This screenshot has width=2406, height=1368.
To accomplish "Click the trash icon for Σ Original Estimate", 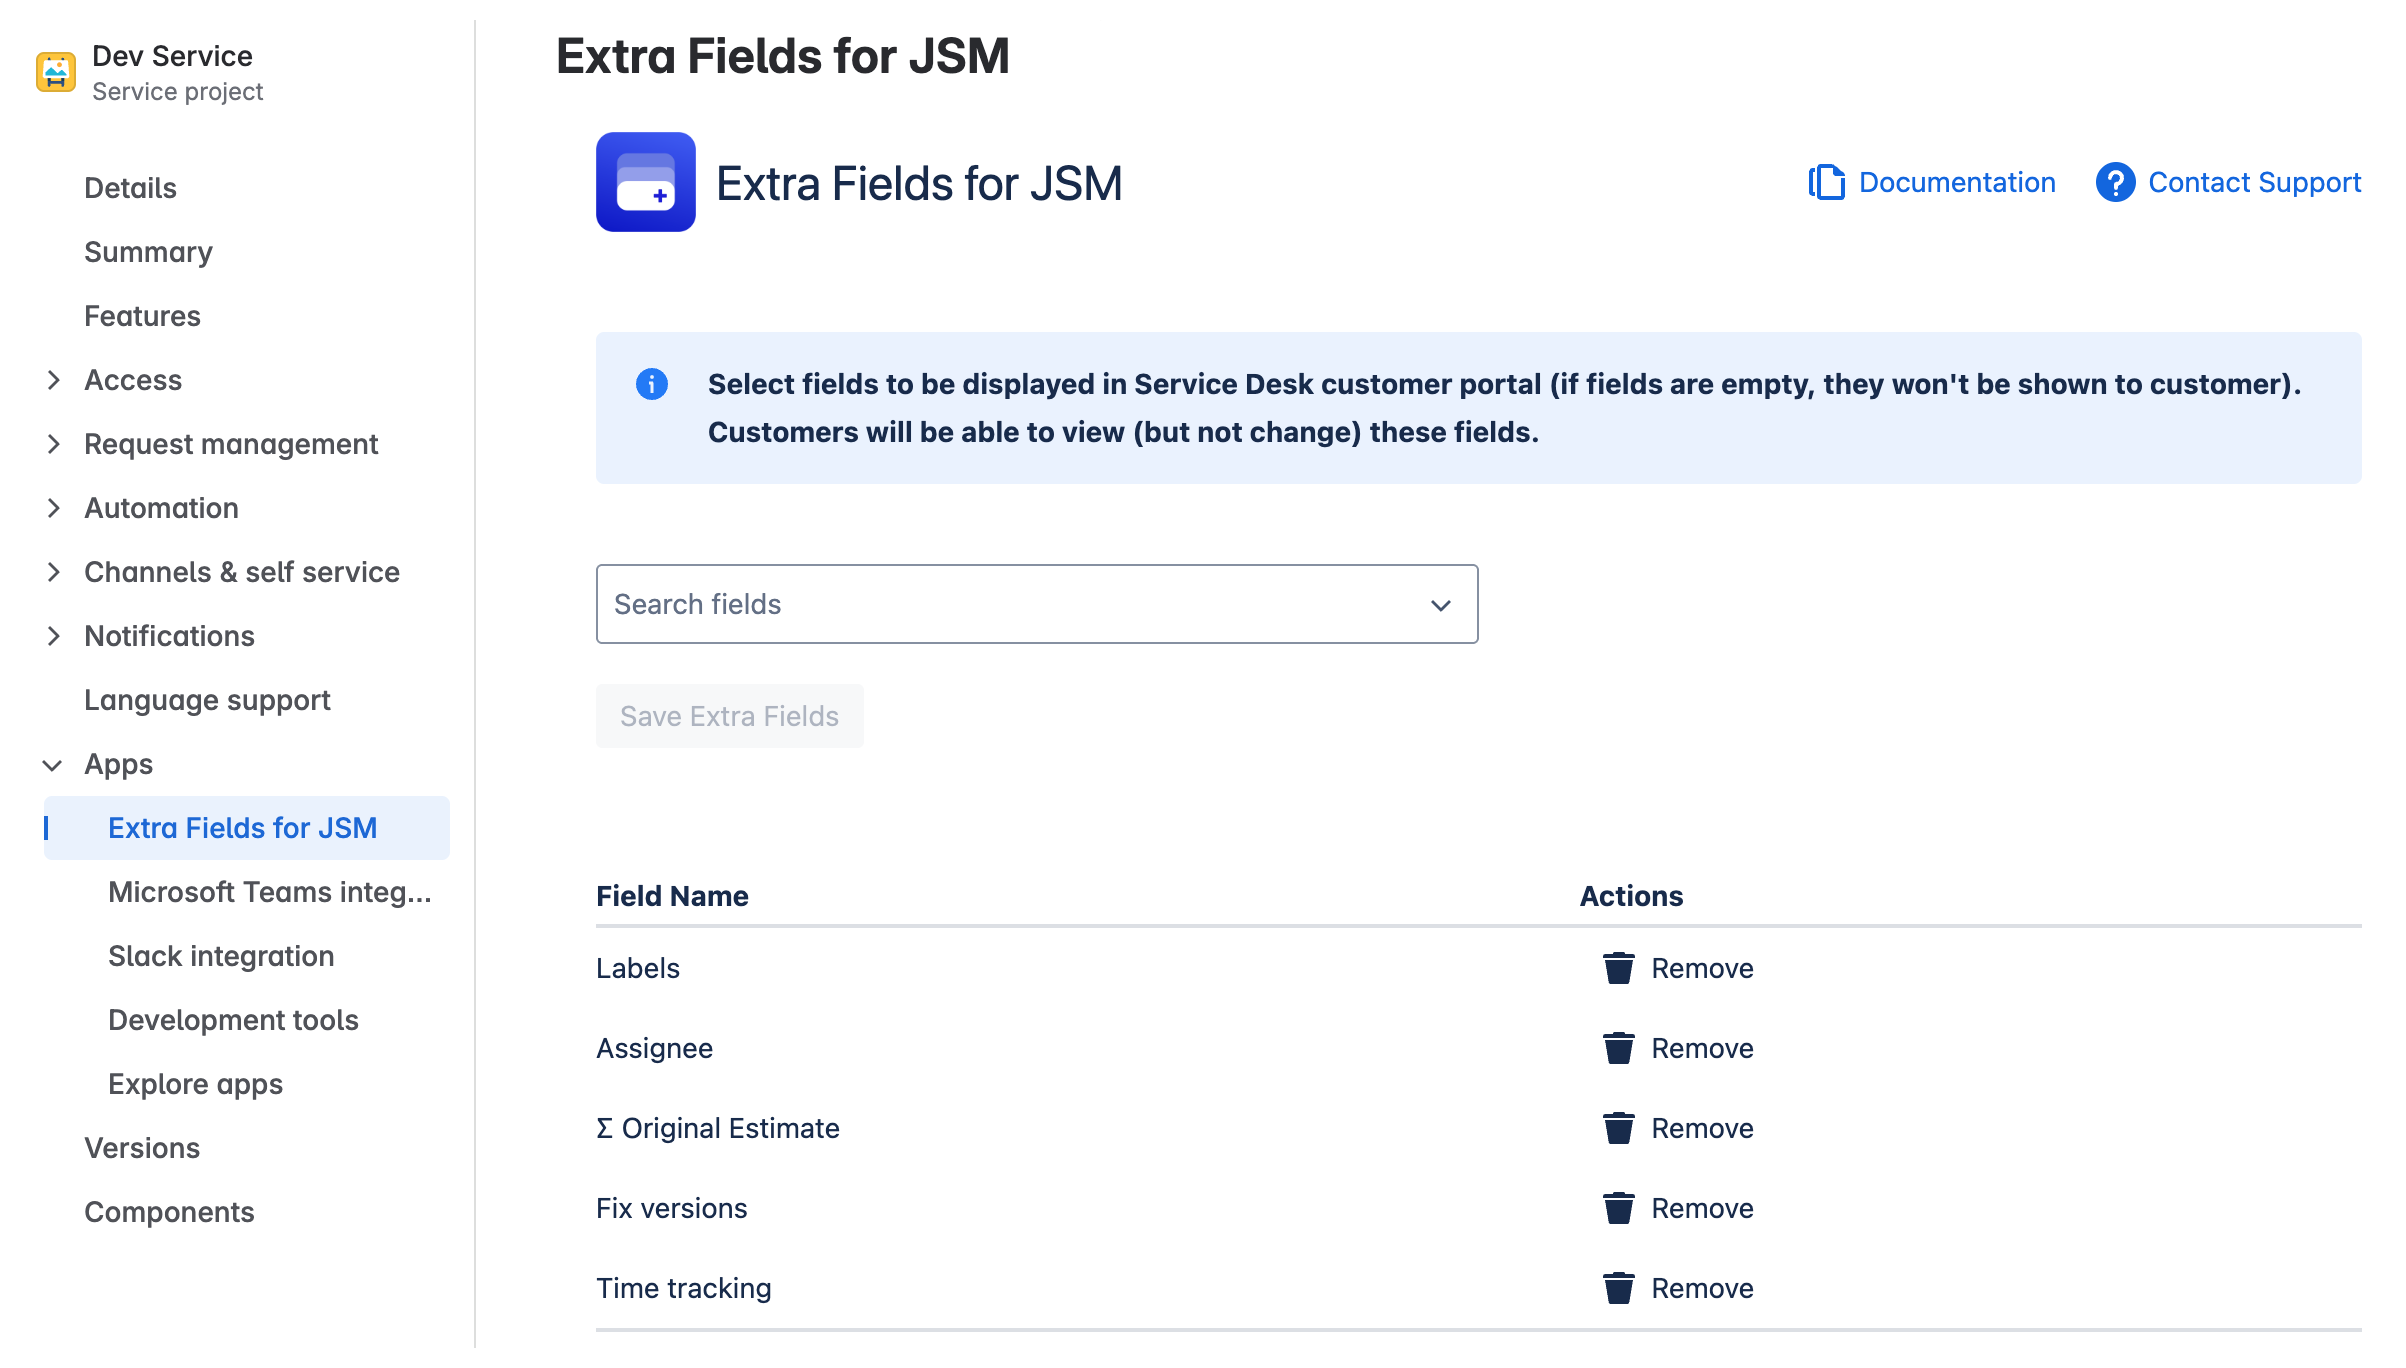I will [x=1619, y=1128].
